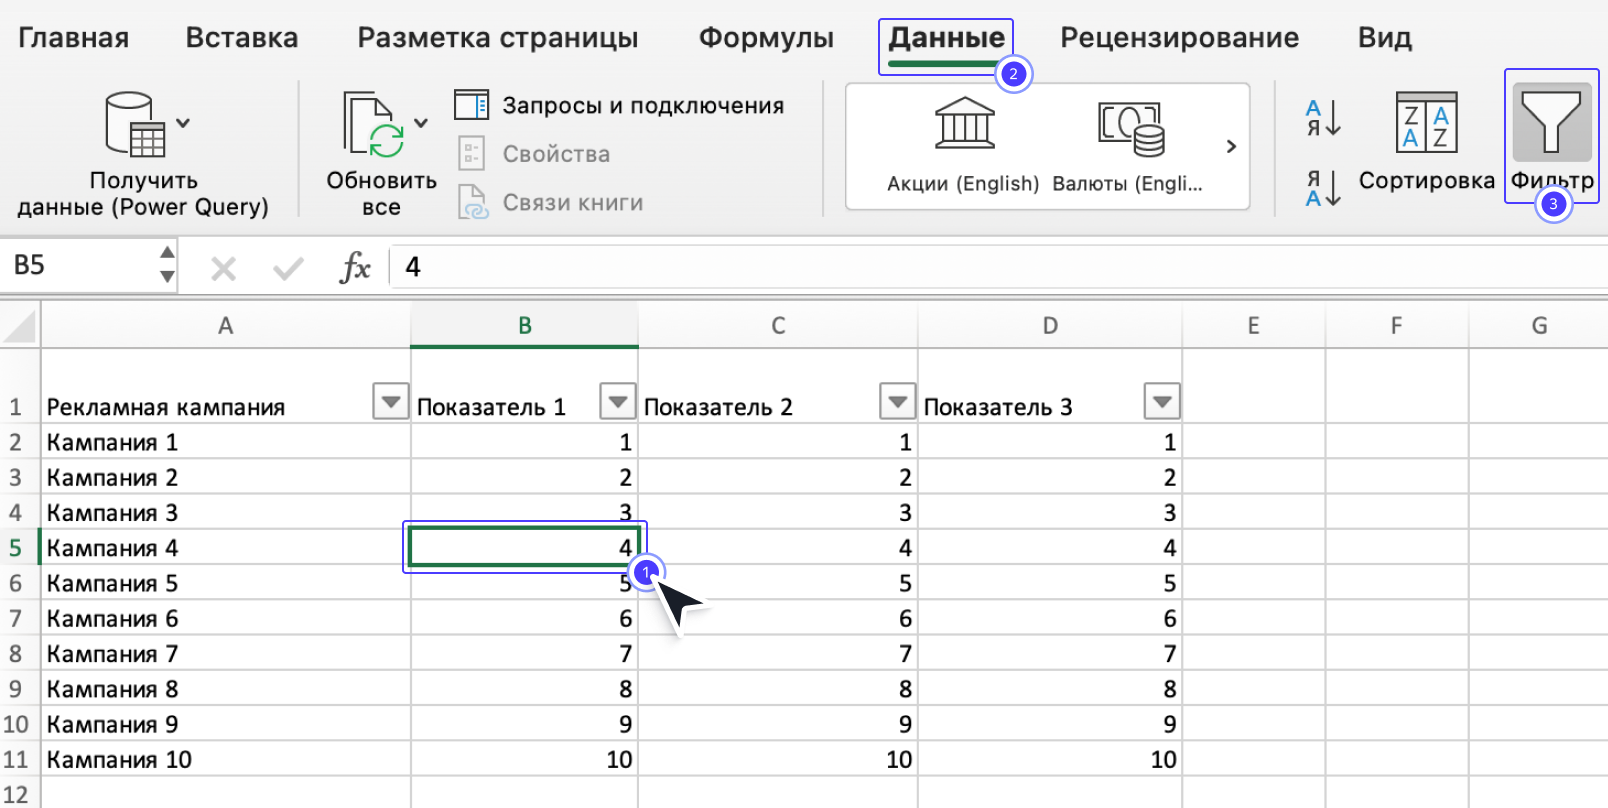The width and height of the screenshot is (1608, 808).
Task: Select the Акции (English) data type
Action: click(964, 146)
